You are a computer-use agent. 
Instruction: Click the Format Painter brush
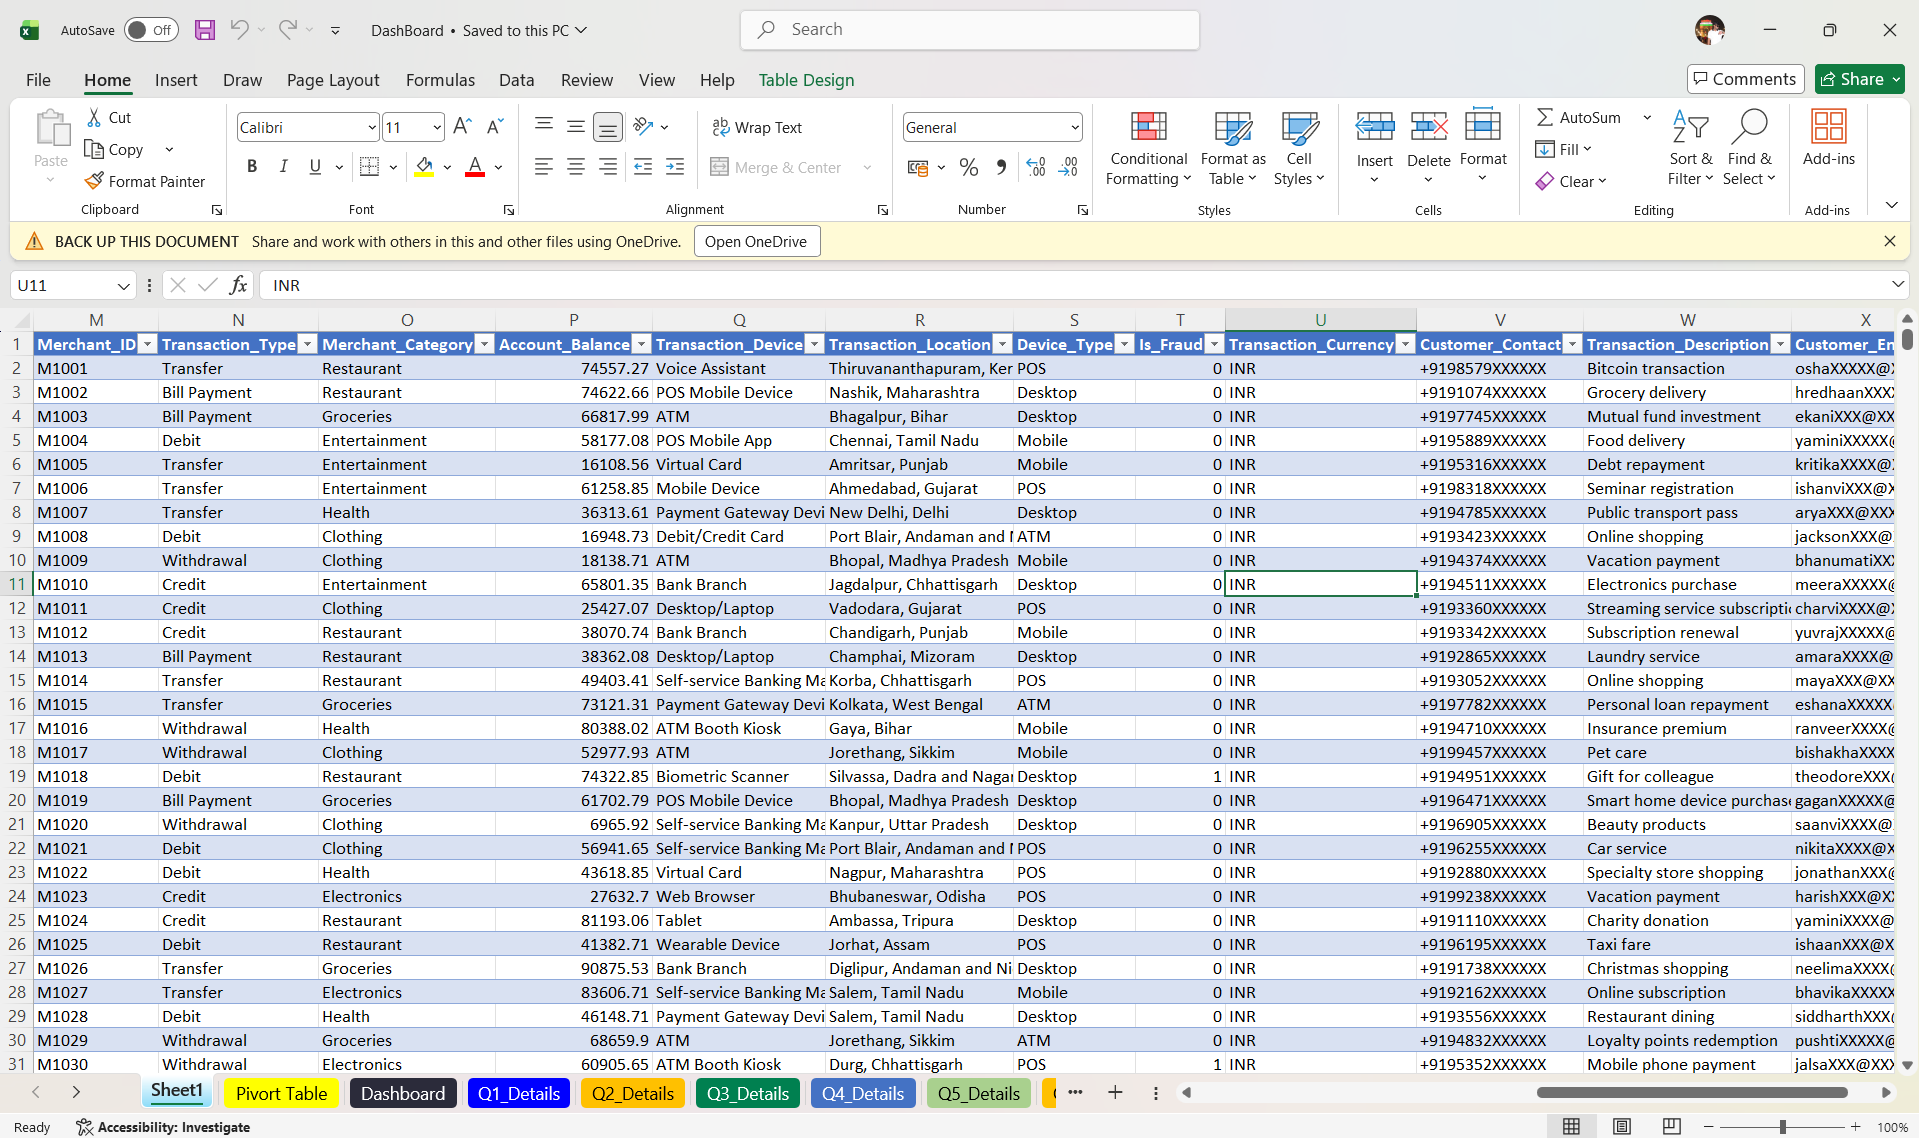[94, 181]
